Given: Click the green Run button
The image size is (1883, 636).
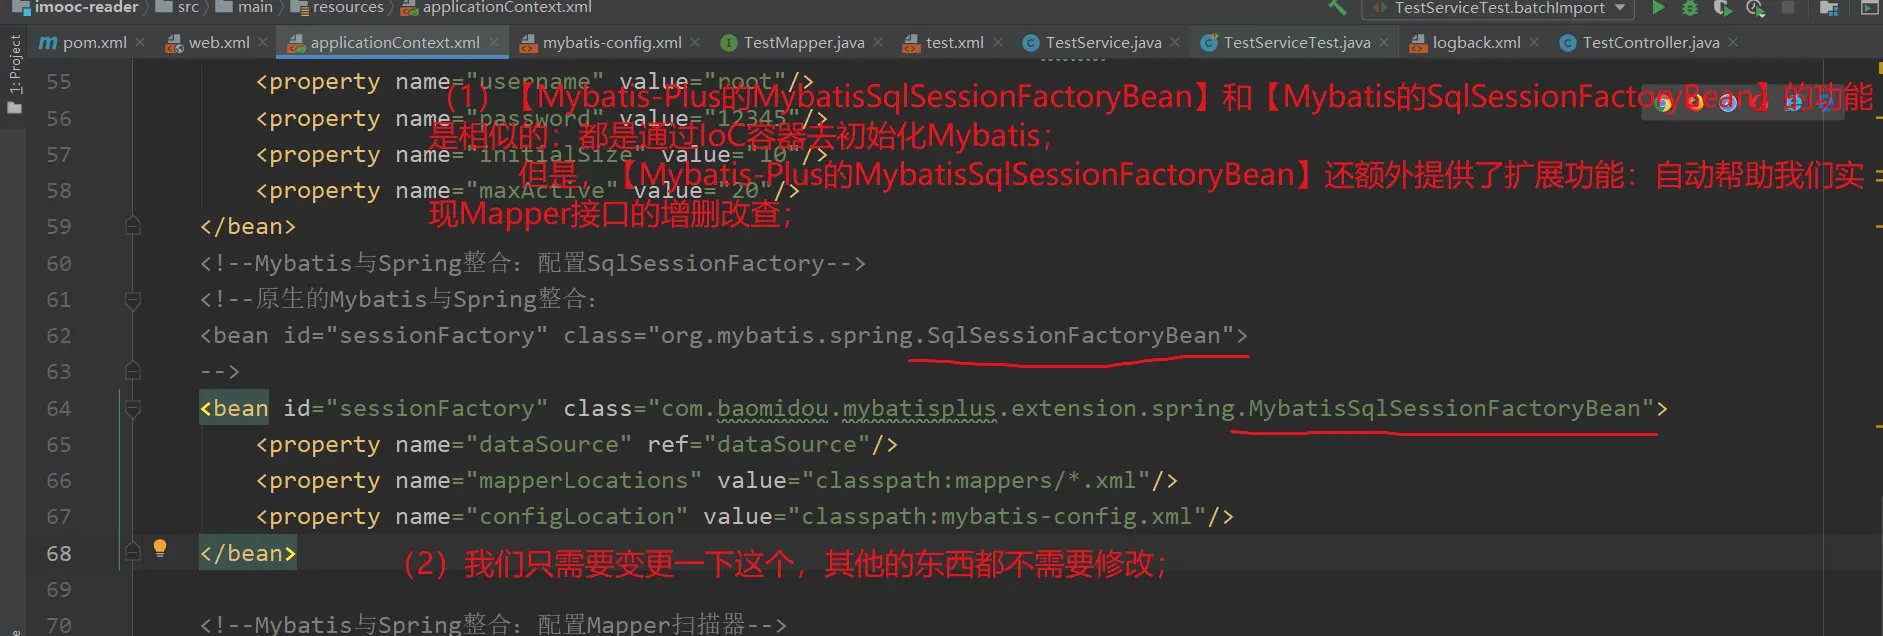Looking at the screenshot, I should [1658, 8].
